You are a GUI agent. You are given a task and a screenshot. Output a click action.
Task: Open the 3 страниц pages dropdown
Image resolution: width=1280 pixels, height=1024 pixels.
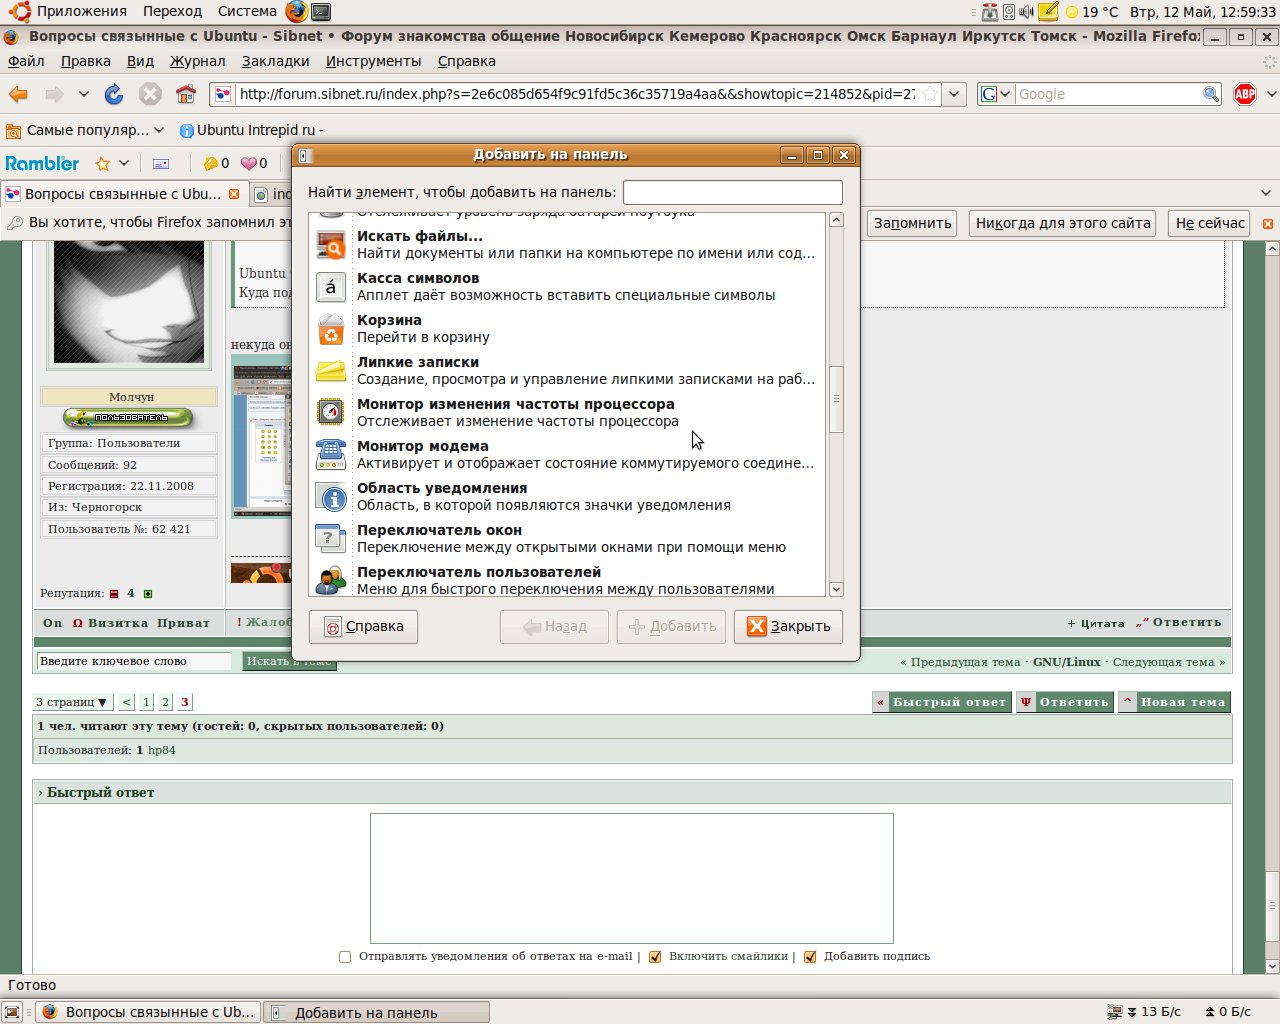(71, 702)
